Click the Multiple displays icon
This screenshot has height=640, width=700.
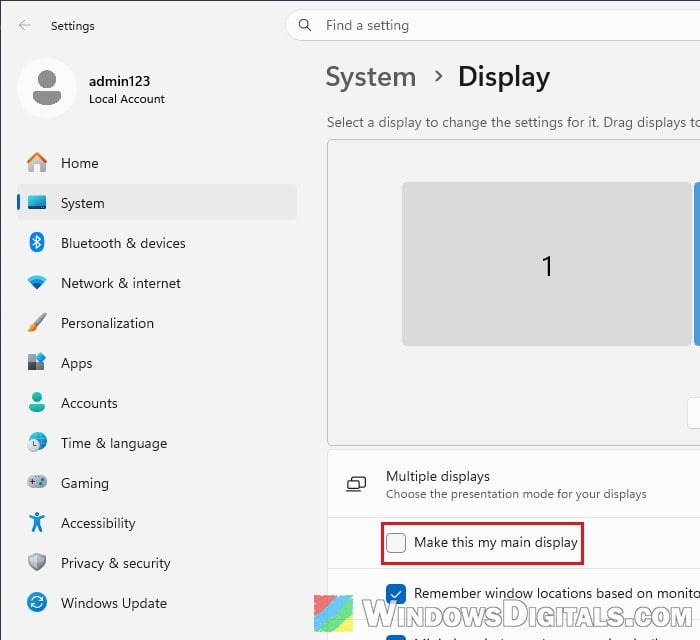coord(356,484)
